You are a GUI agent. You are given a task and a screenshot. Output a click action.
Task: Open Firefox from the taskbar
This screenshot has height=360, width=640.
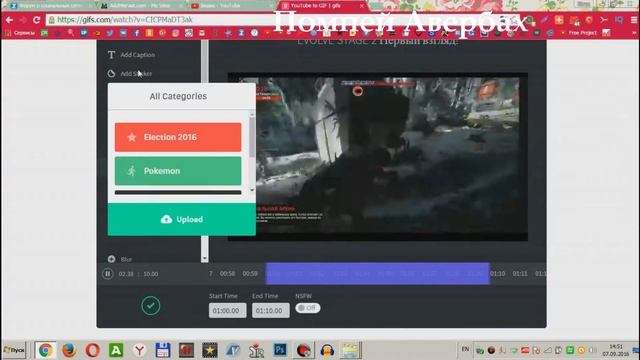69,350
